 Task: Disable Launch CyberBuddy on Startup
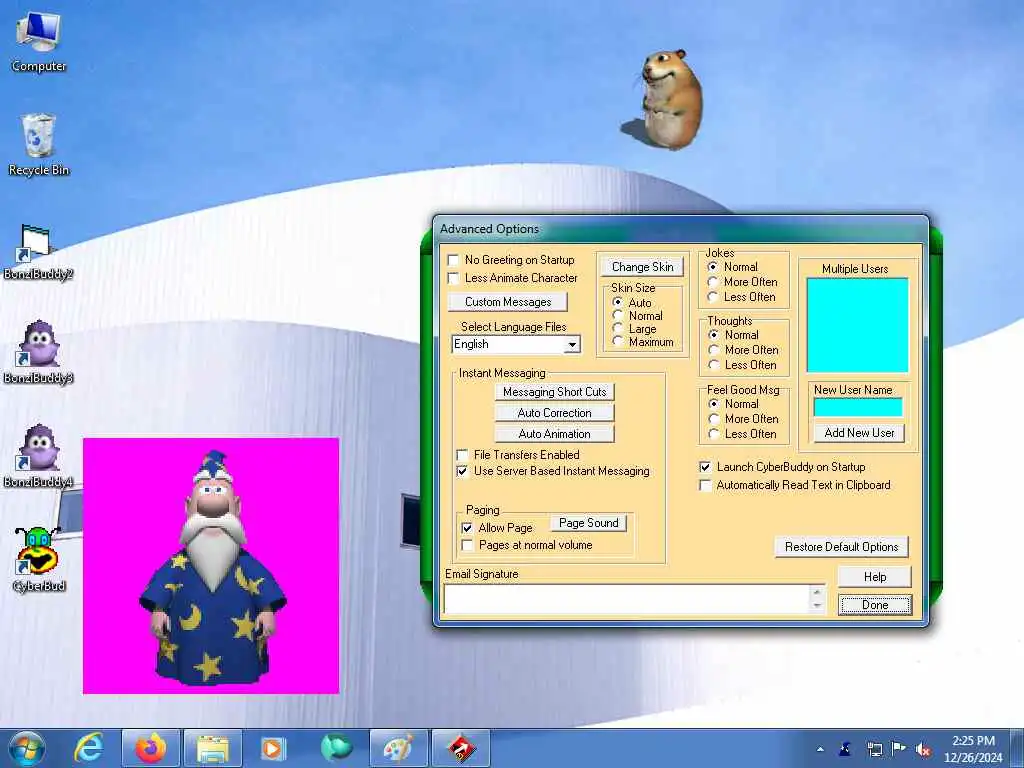[x=705, y=467]
